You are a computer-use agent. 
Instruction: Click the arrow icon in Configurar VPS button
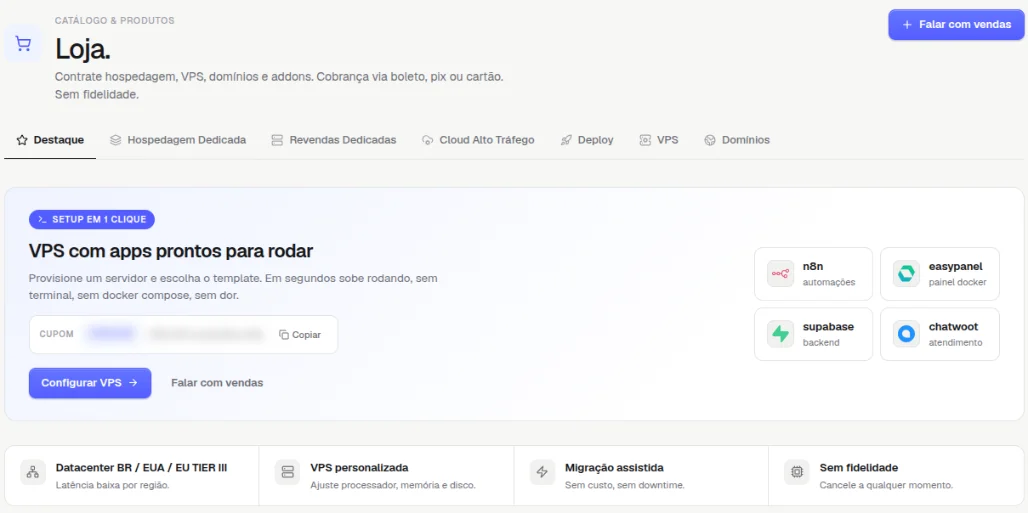coord(133,382)
